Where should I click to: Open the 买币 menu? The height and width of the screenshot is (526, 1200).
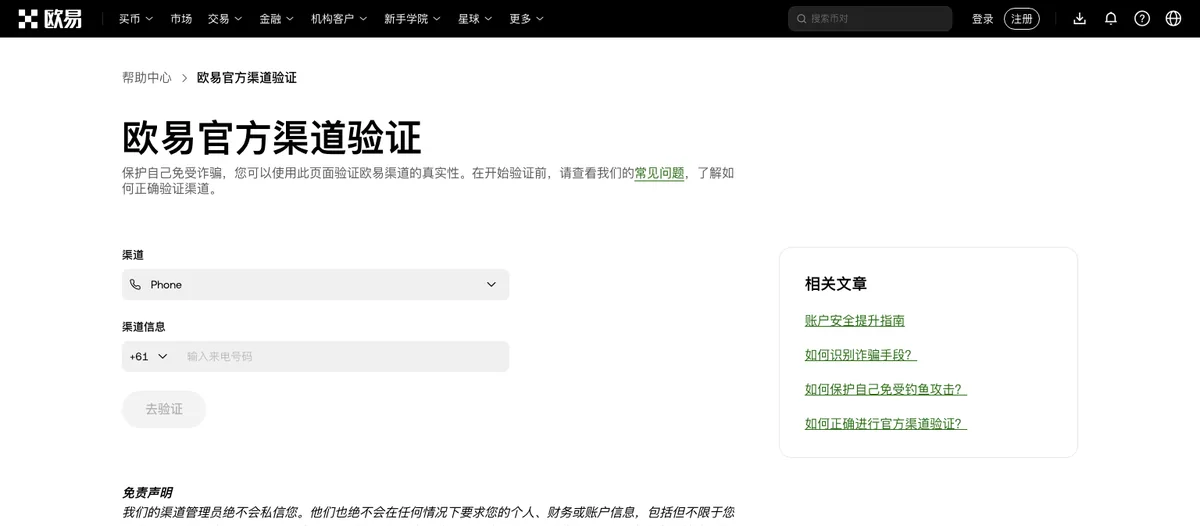(136, 18)
